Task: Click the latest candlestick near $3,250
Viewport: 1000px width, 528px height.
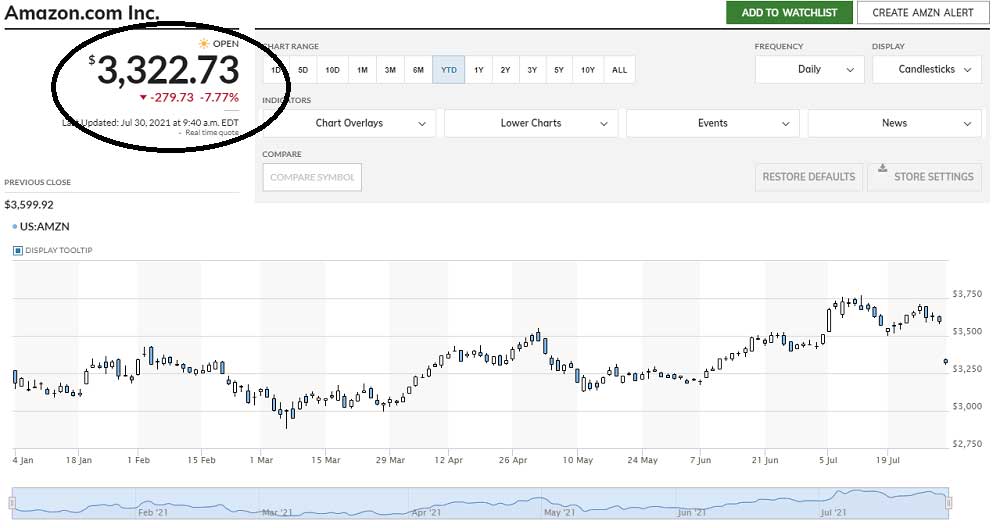Action: (x=945, y=362)
